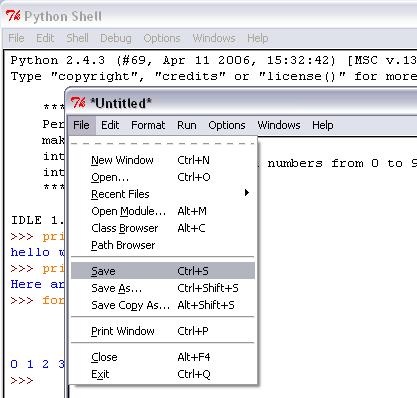This screenshot has width=417, height=398.
Task: Choose Exit from the File menu
Action: [x=163, y=374]
